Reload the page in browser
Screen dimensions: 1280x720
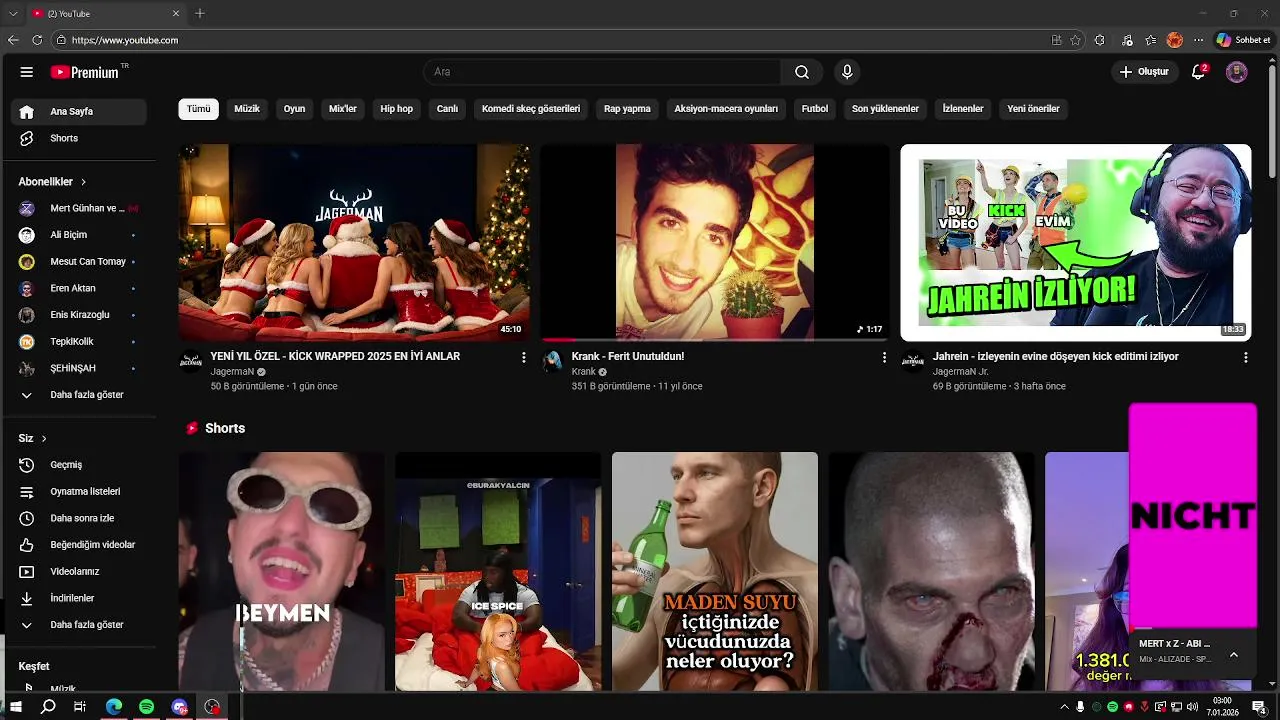[37, 40]
